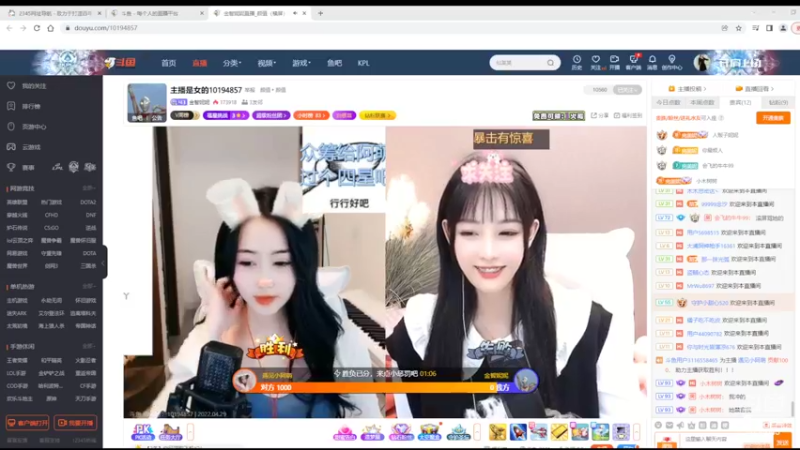The height and width of the screenshot is (450, 800).
Task: Open 赛事 trophy item in sidebar
Action: [x=21, y=167]
